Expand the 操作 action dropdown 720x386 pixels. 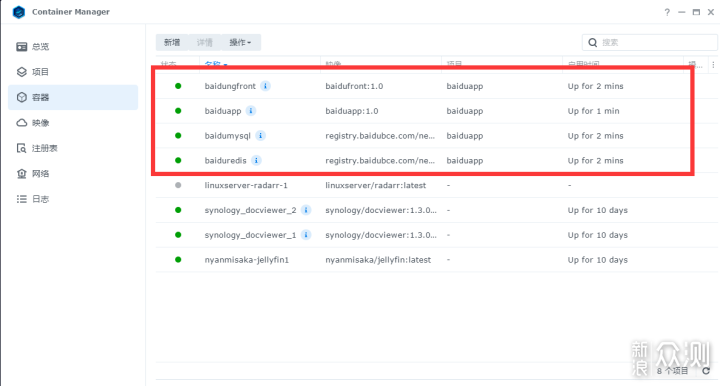[241, 42]
